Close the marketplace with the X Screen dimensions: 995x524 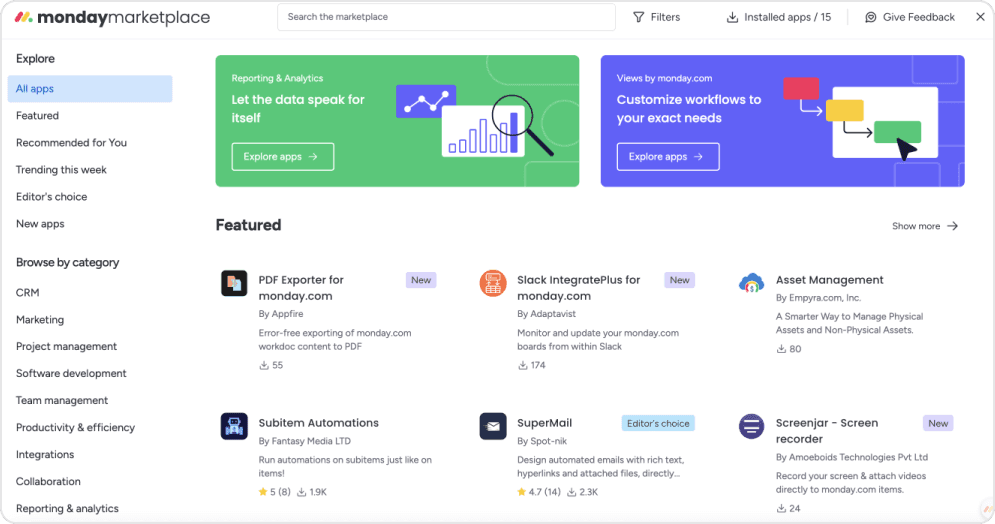tap(980, 17)
